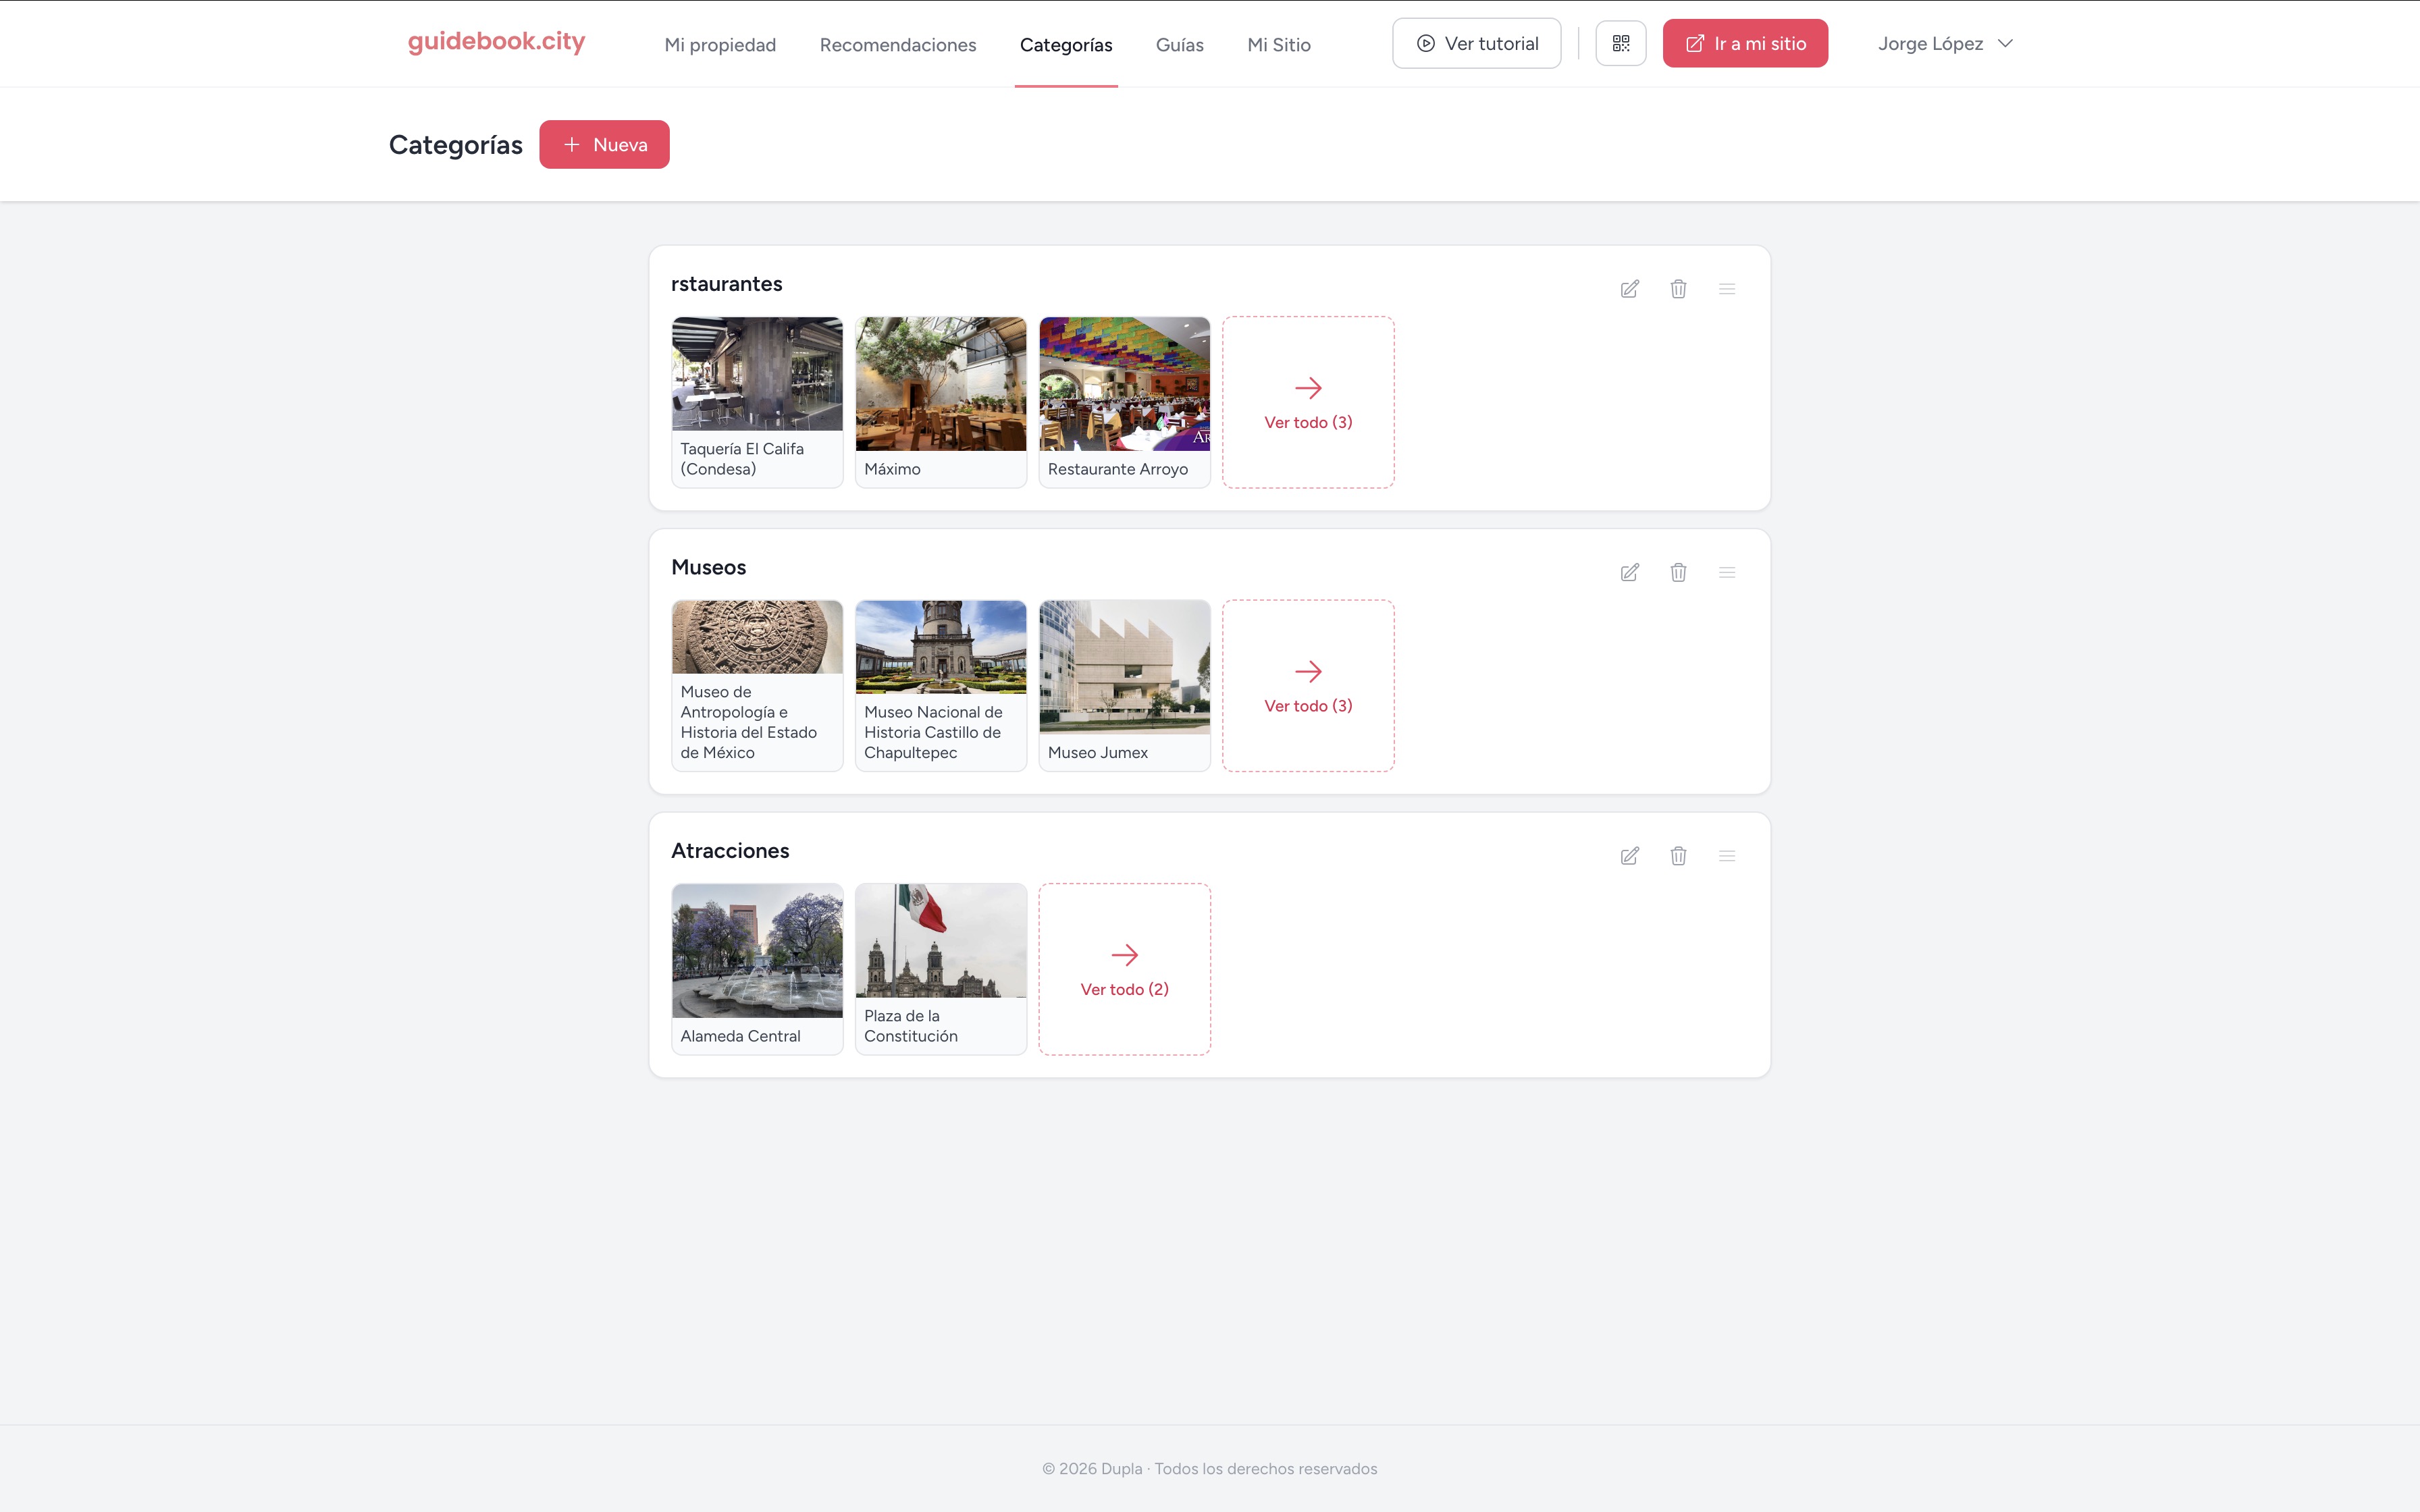Open the Museo Jumex card
This screenshot has height=1512, width=2420.
pyautogui.click(x=1124, y=686)
